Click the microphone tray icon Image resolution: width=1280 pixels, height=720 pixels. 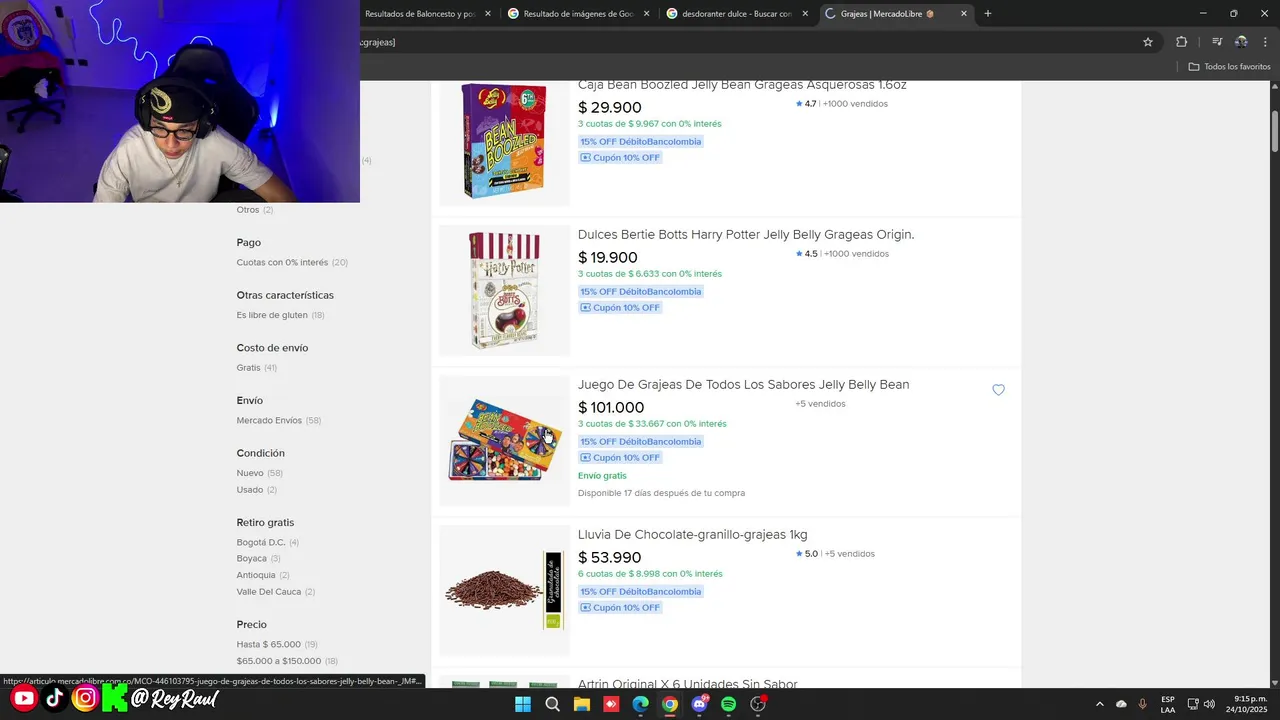pos(1142,704)
